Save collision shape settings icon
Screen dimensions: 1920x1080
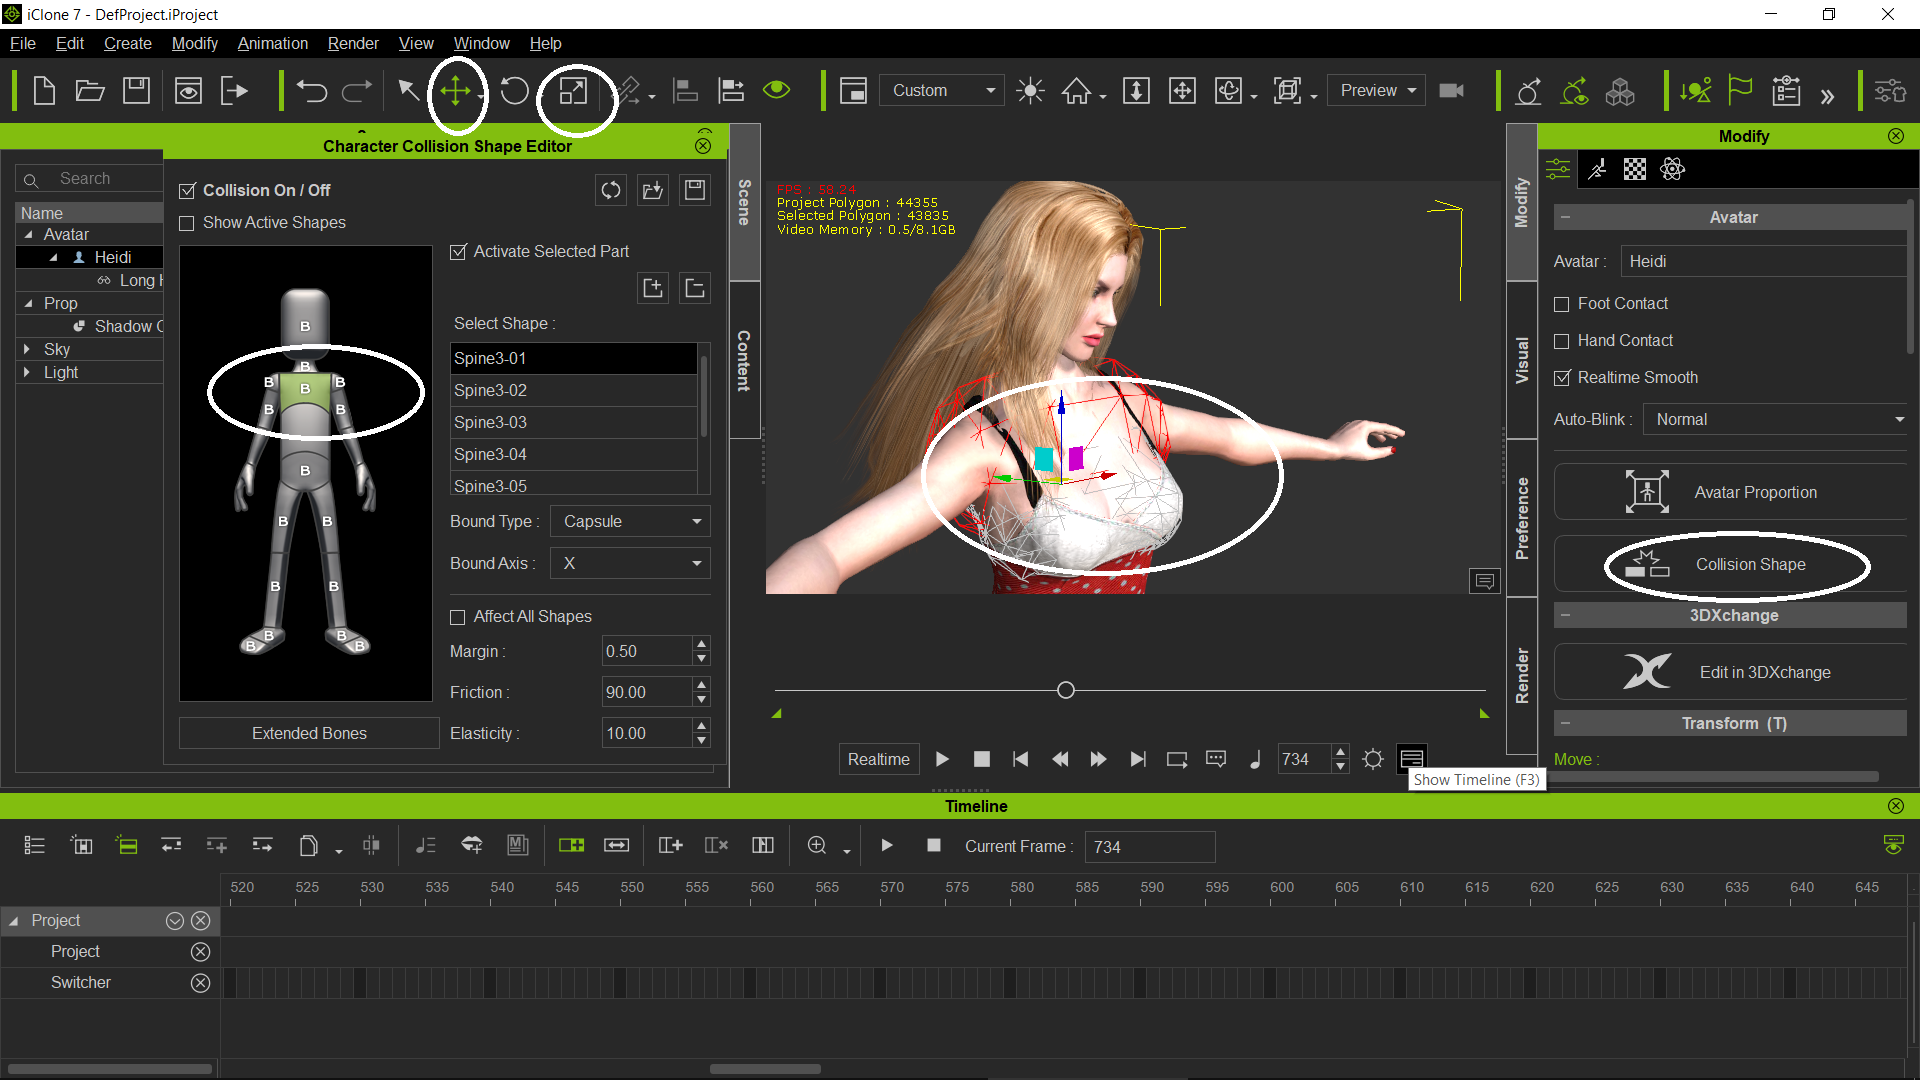tap(695, 190)
